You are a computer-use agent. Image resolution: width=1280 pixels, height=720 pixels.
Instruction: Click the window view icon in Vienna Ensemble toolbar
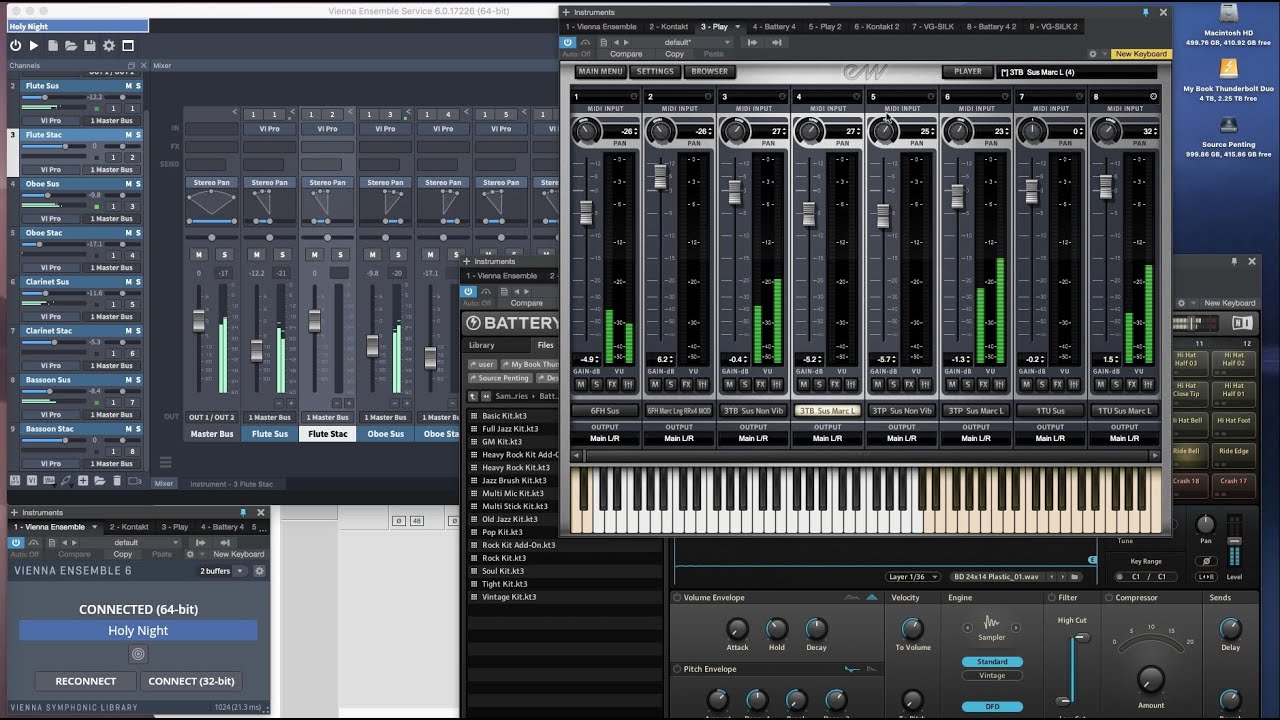127,45
